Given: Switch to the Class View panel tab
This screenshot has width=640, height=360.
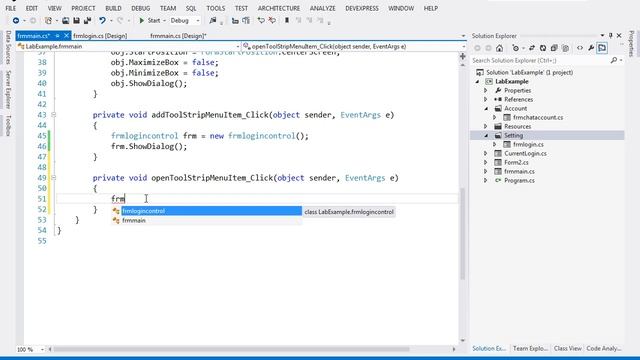Looking at the screenshot, I should point(567,349).
